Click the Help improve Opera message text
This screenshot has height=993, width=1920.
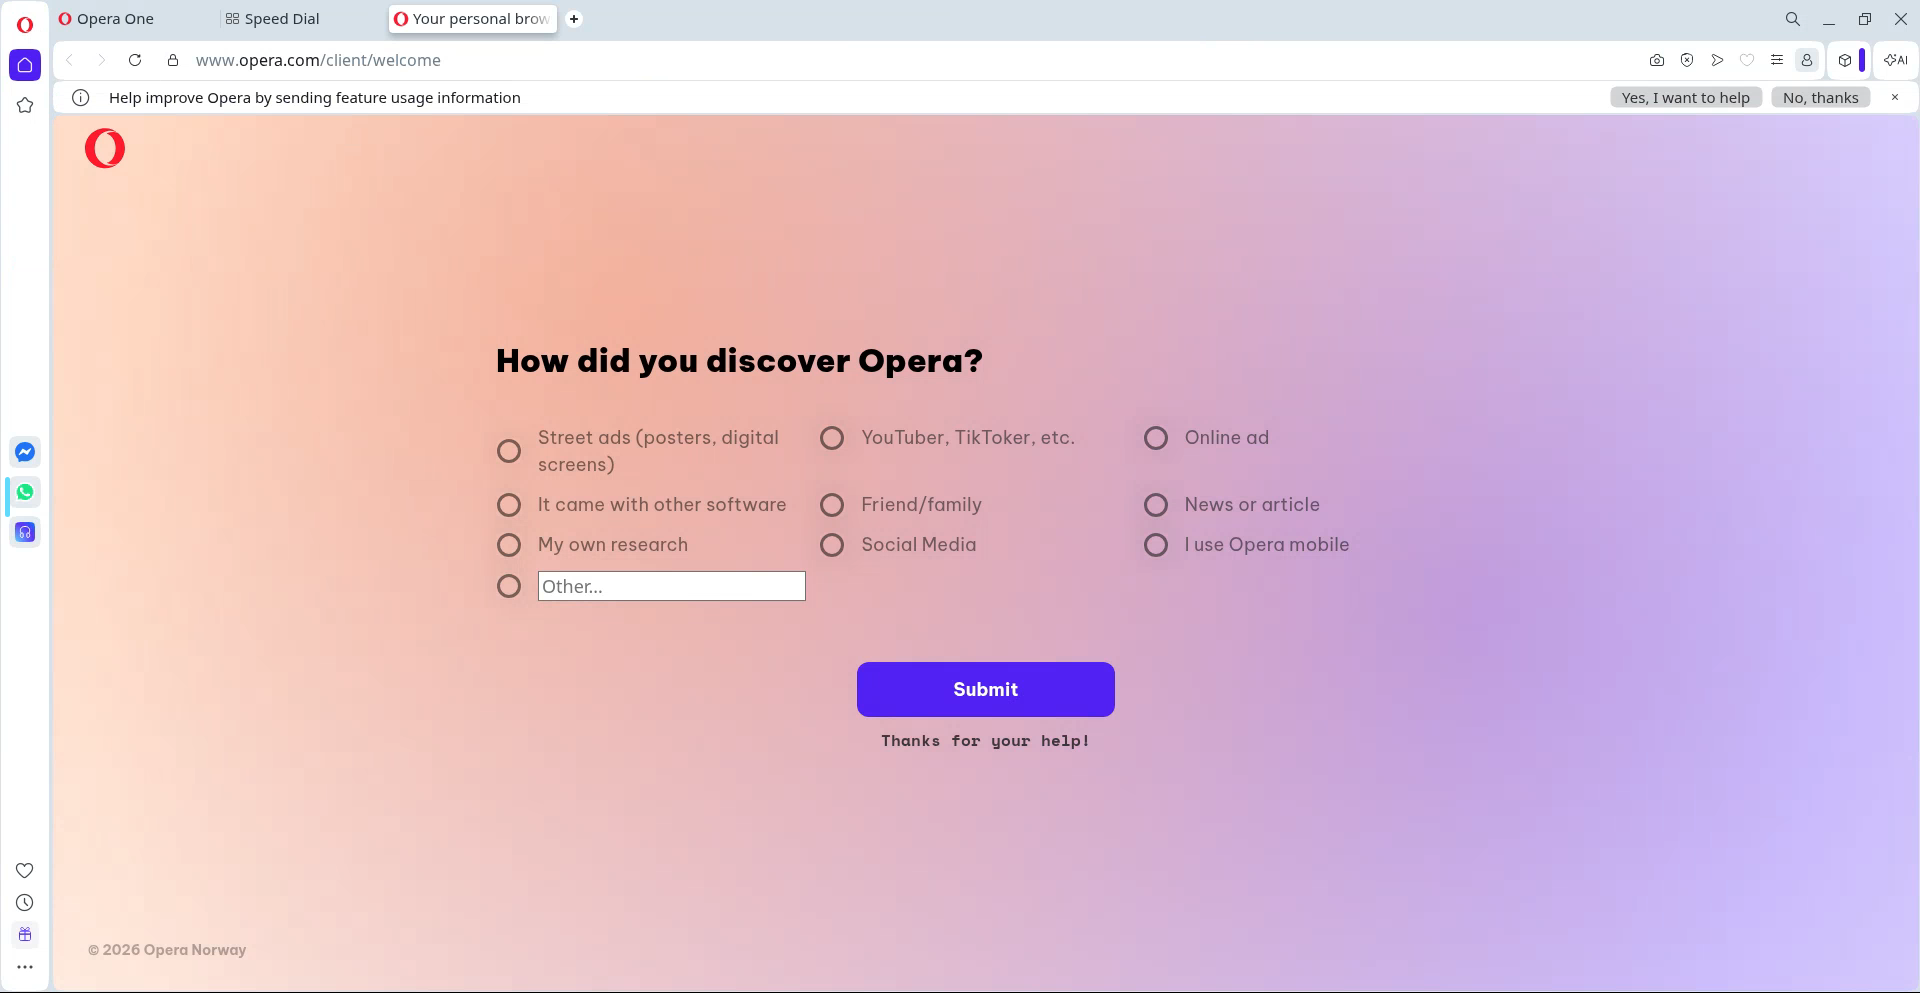[315, 98]
